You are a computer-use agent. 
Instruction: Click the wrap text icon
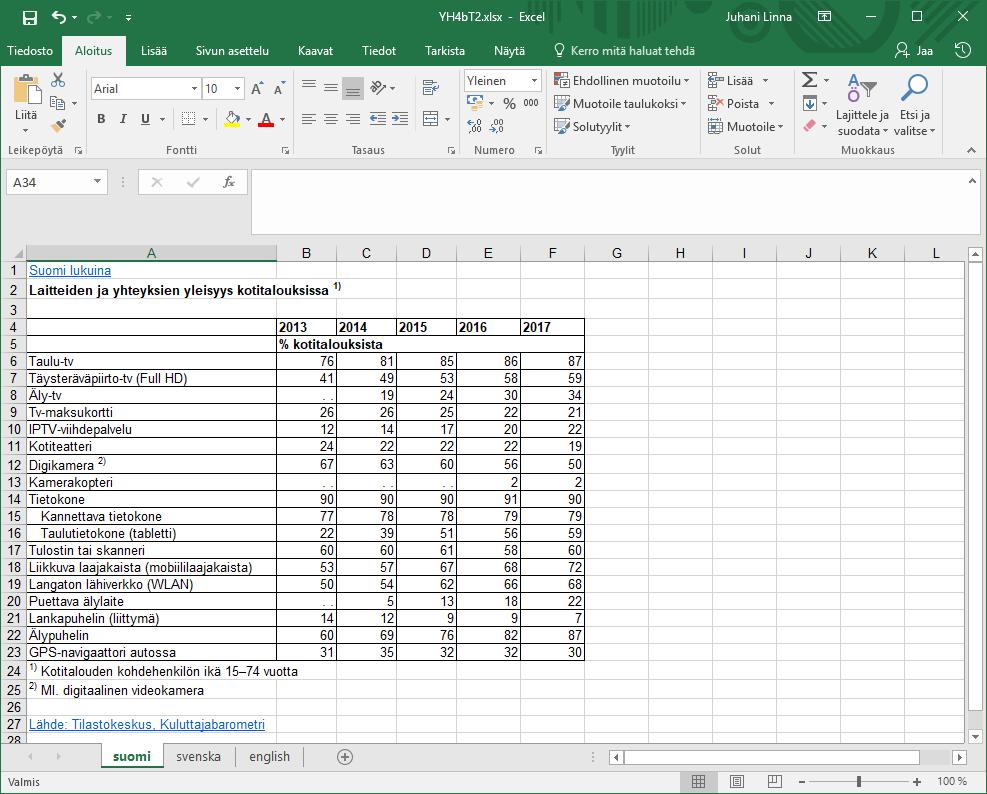pyautogui.click(x=431, y=88)
